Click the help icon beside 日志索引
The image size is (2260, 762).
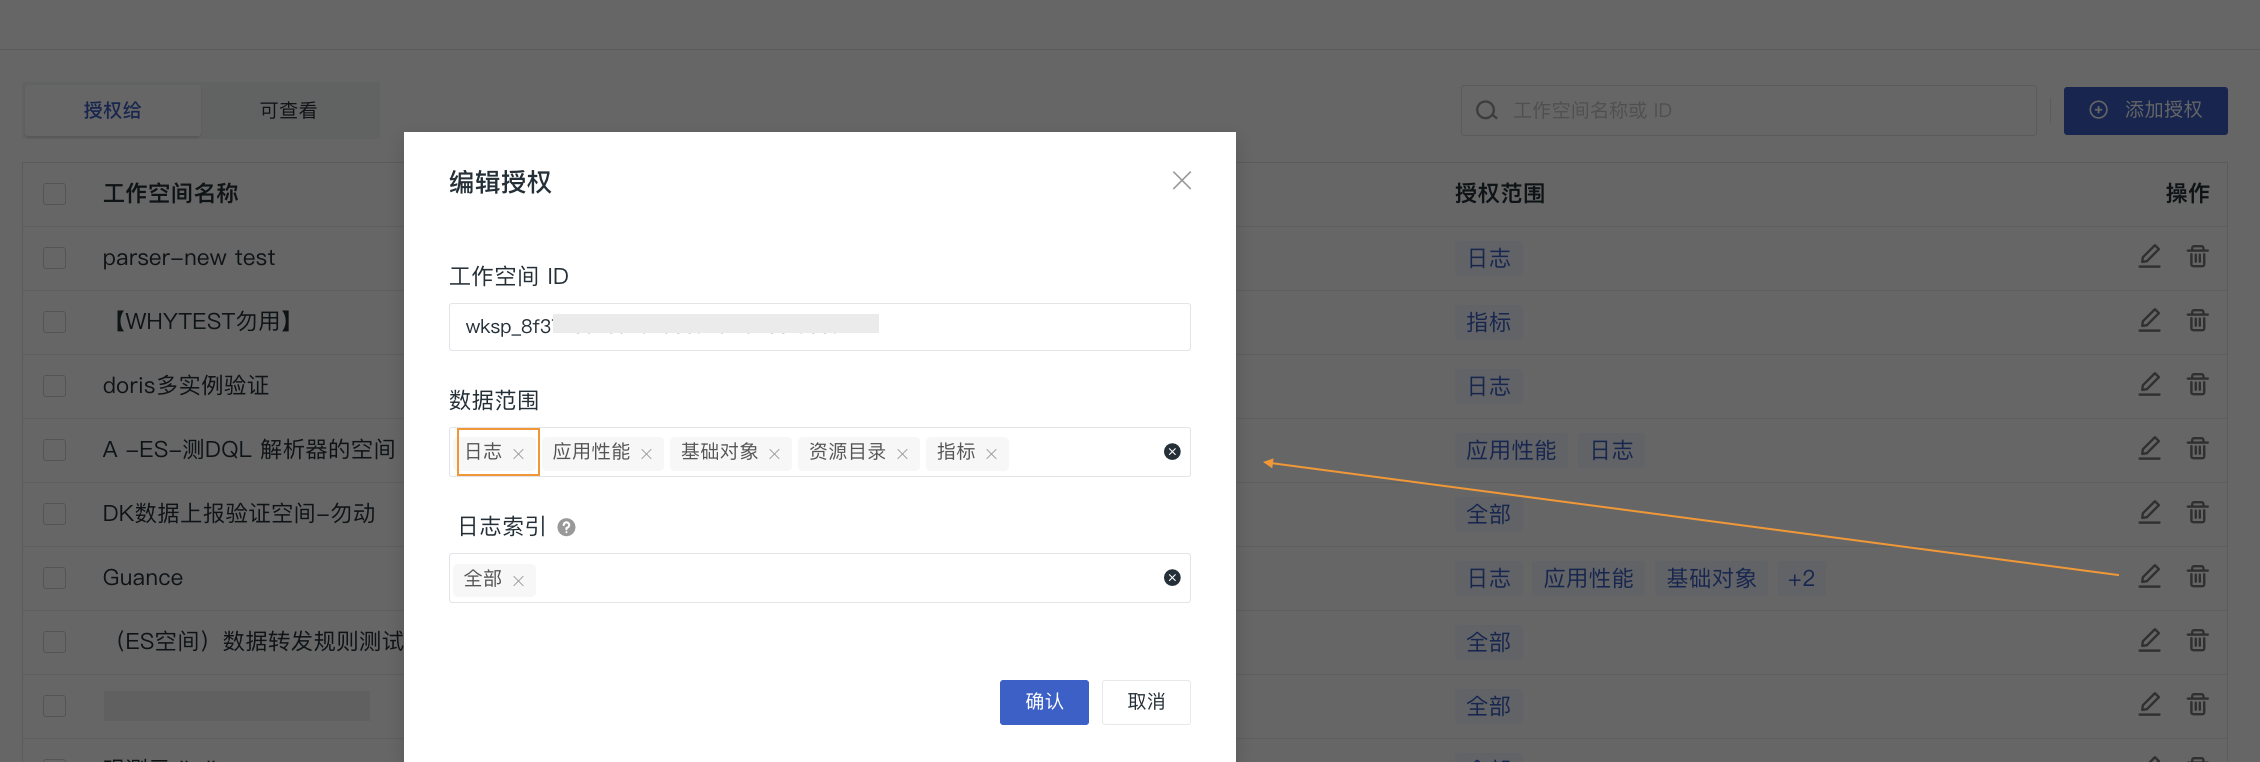click(566, 527)
